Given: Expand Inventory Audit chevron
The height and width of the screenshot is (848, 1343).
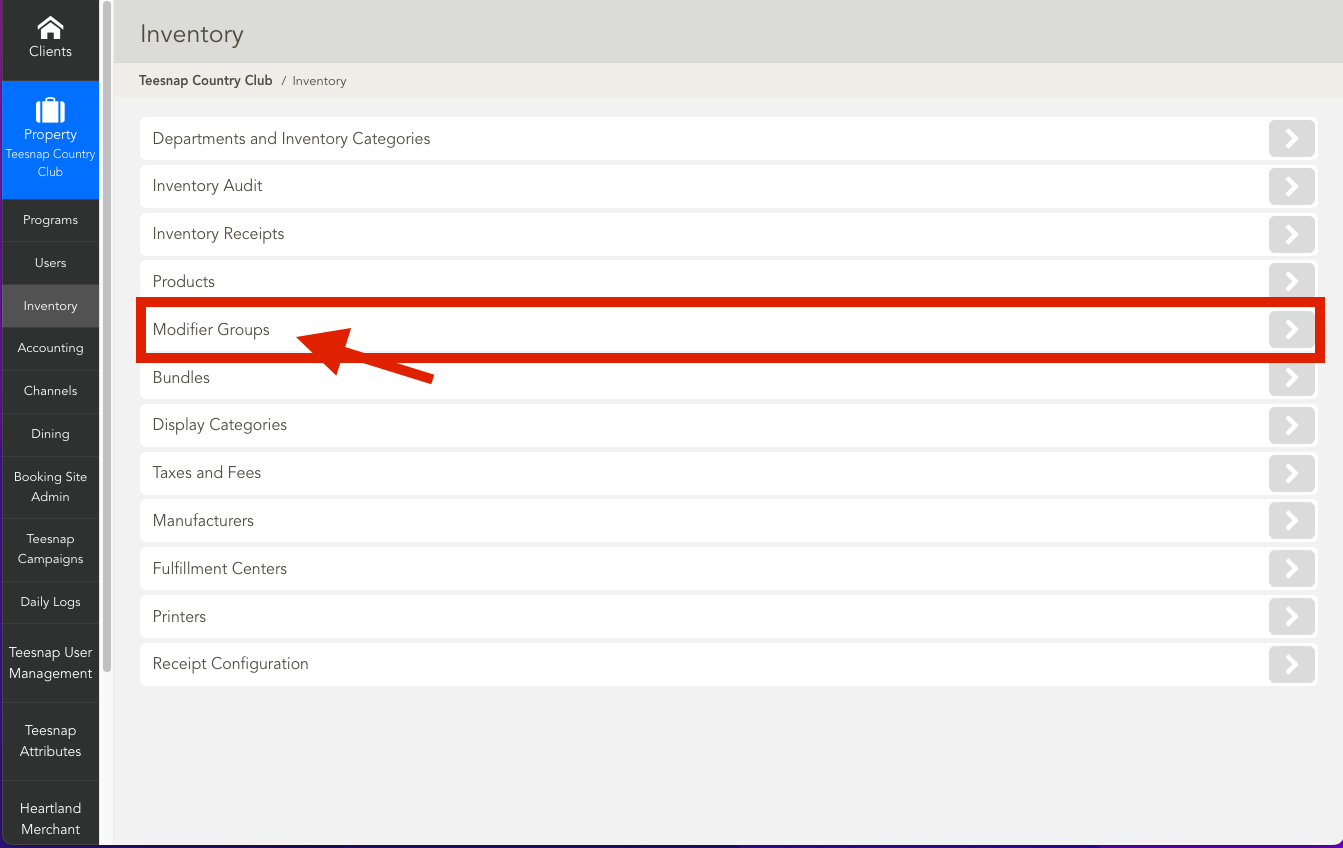Looking at the screenshot, I should (1291, 186).
